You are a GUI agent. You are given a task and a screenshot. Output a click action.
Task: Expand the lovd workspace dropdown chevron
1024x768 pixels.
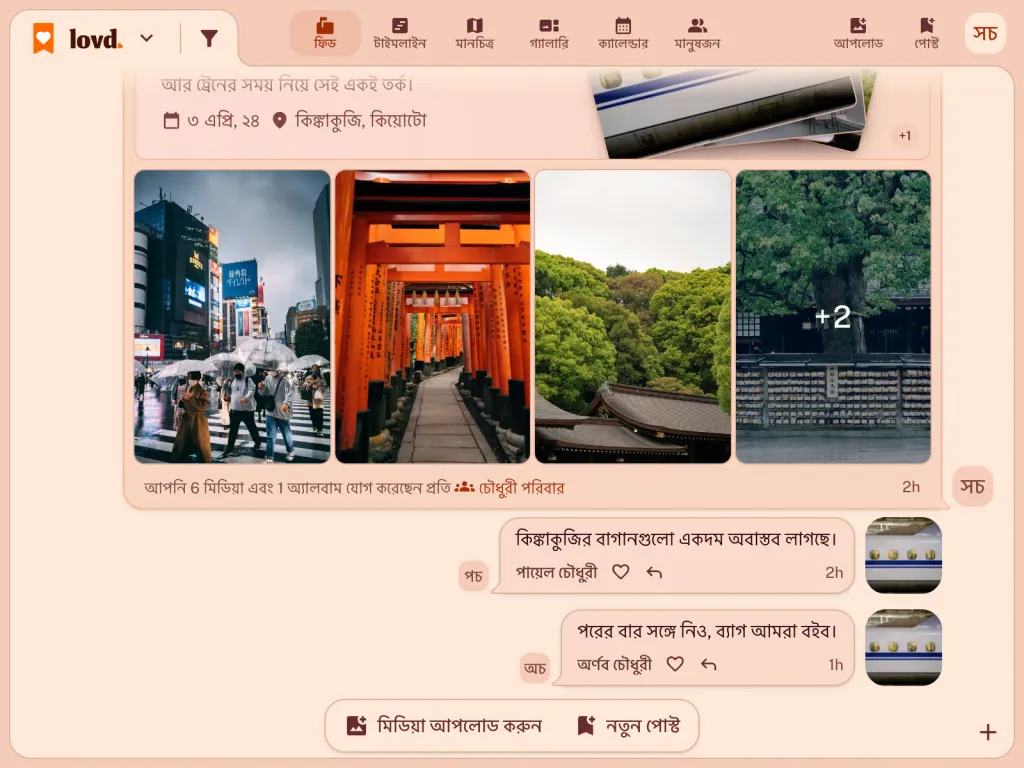click(147, 38)
